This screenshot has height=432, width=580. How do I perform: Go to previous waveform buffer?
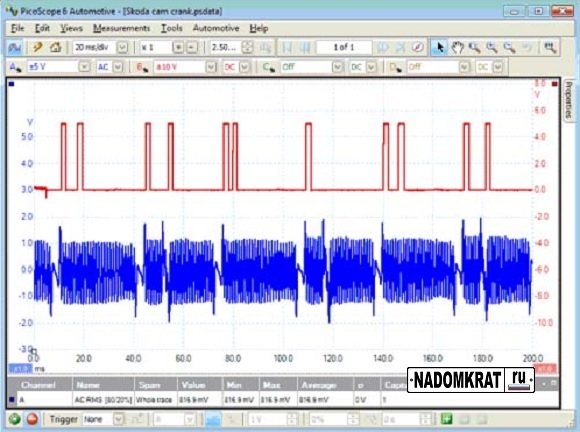coord(305,47)
